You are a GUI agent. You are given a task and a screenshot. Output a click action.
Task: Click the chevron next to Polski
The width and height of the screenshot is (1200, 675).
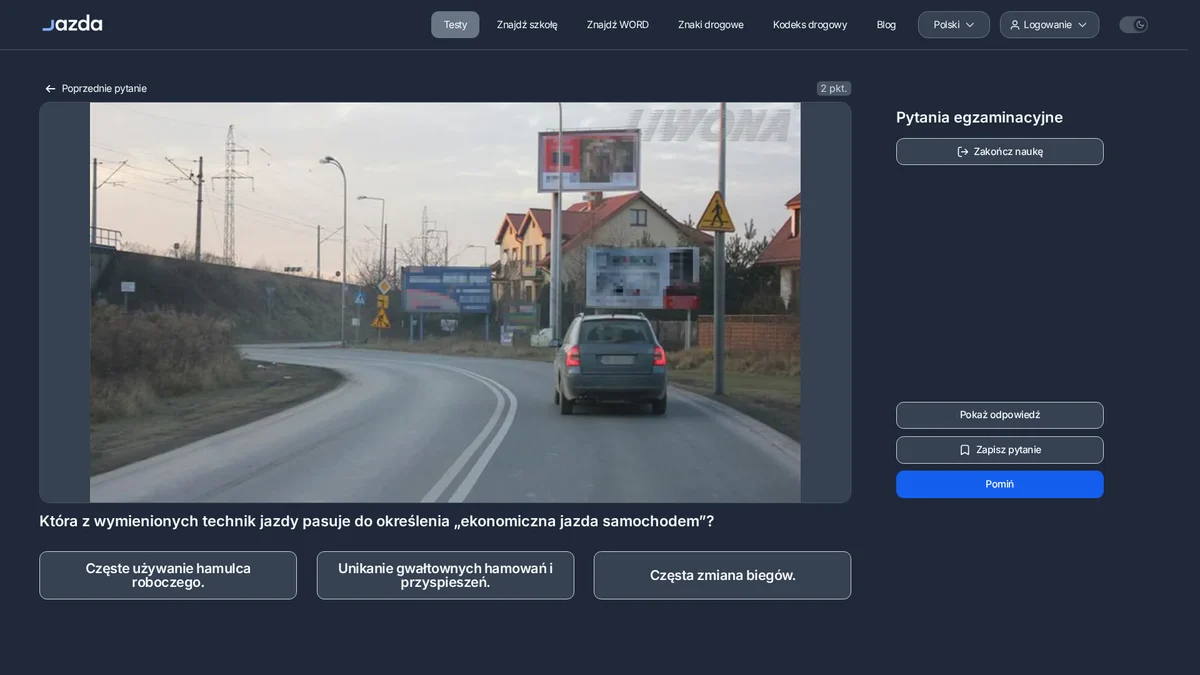969,25
